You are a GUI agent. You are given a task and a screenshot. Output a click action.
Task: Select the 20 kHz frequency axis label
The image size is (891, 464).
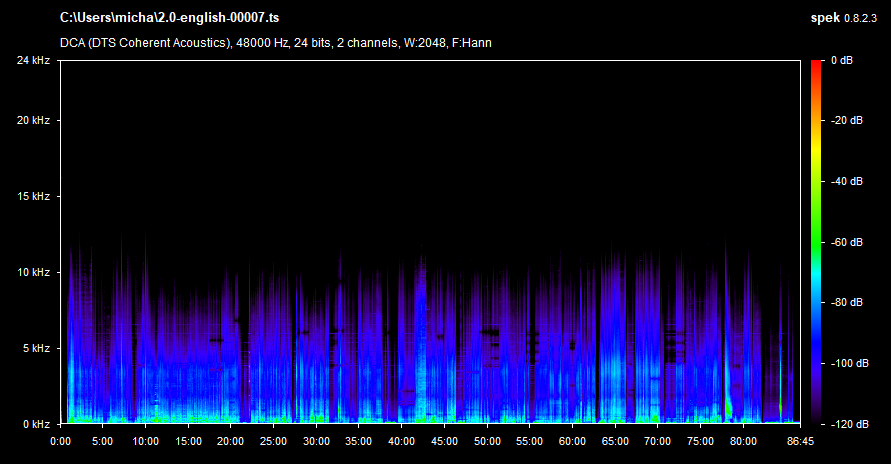tap(32, 120)
